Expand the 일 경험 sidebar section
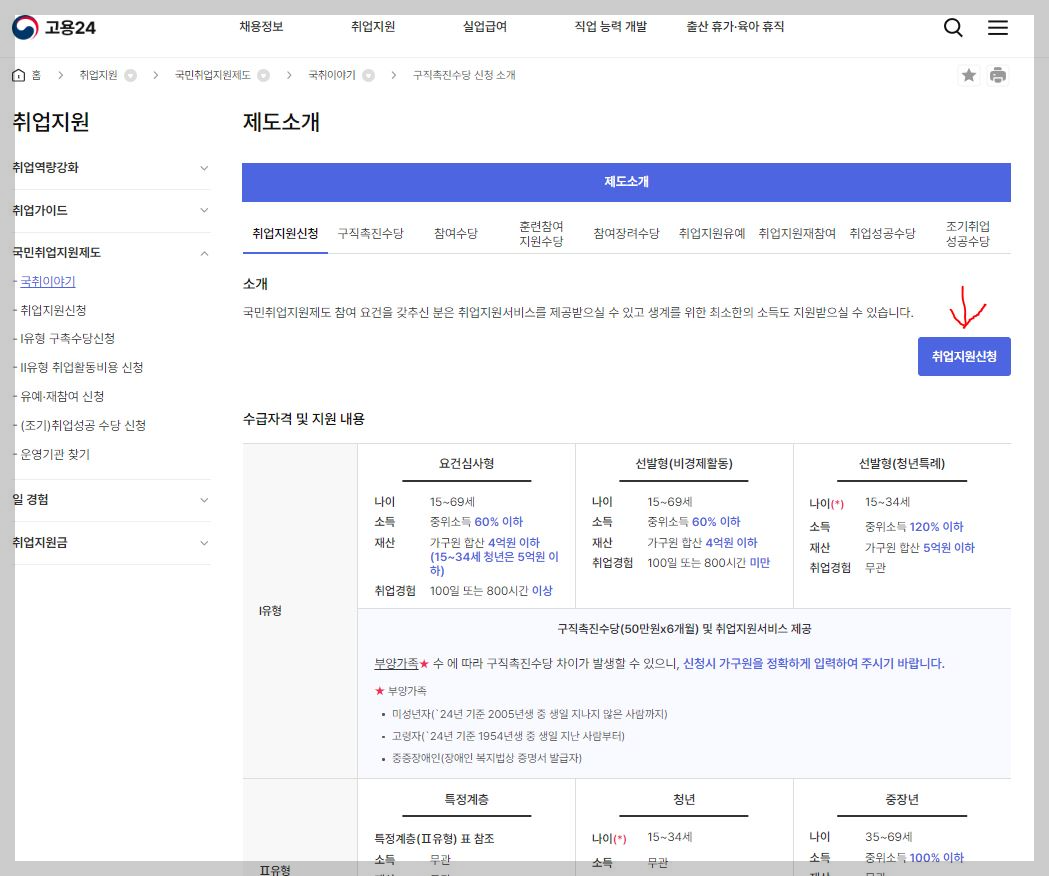 111,500
